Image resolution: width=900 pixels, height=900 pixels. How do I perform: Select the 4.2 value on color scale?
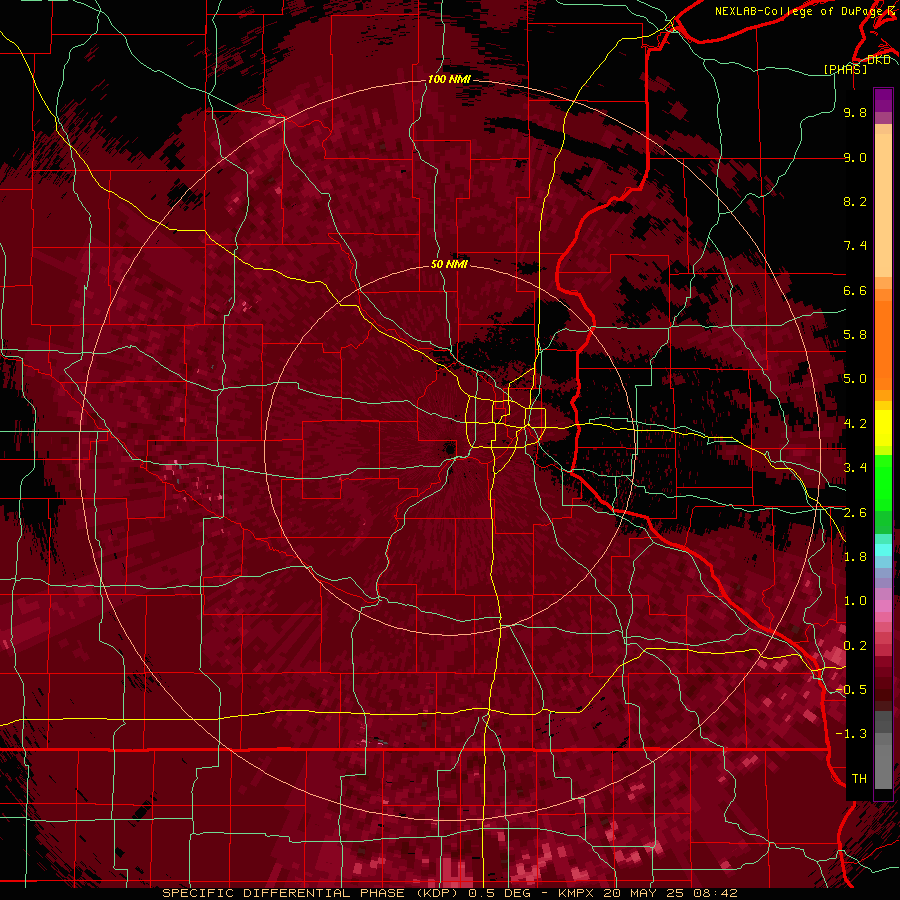(855, 424)
